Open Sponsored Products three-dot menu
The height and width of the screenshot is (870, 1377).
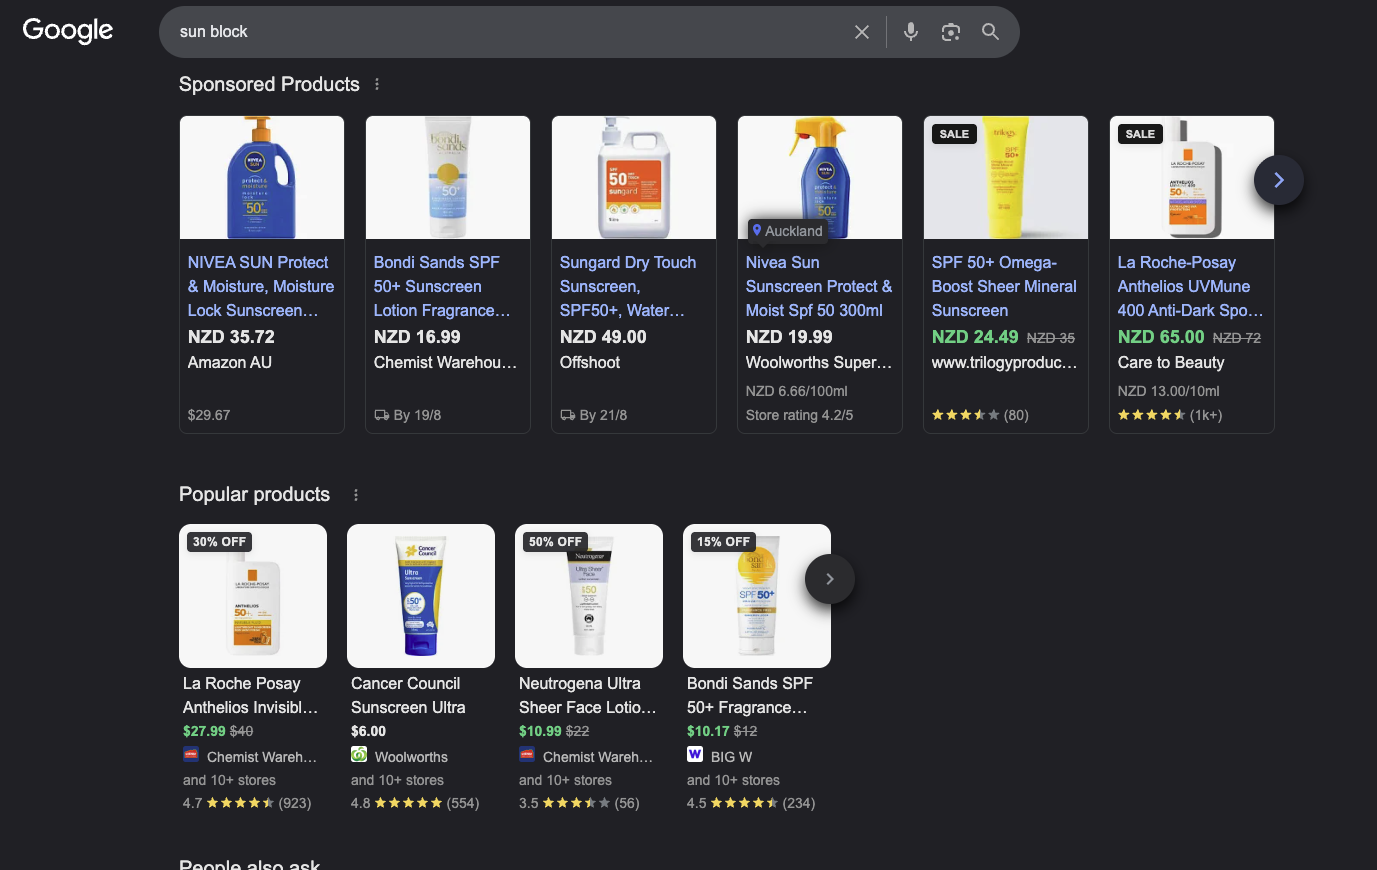pyautogui.click(x=377, y=84)
